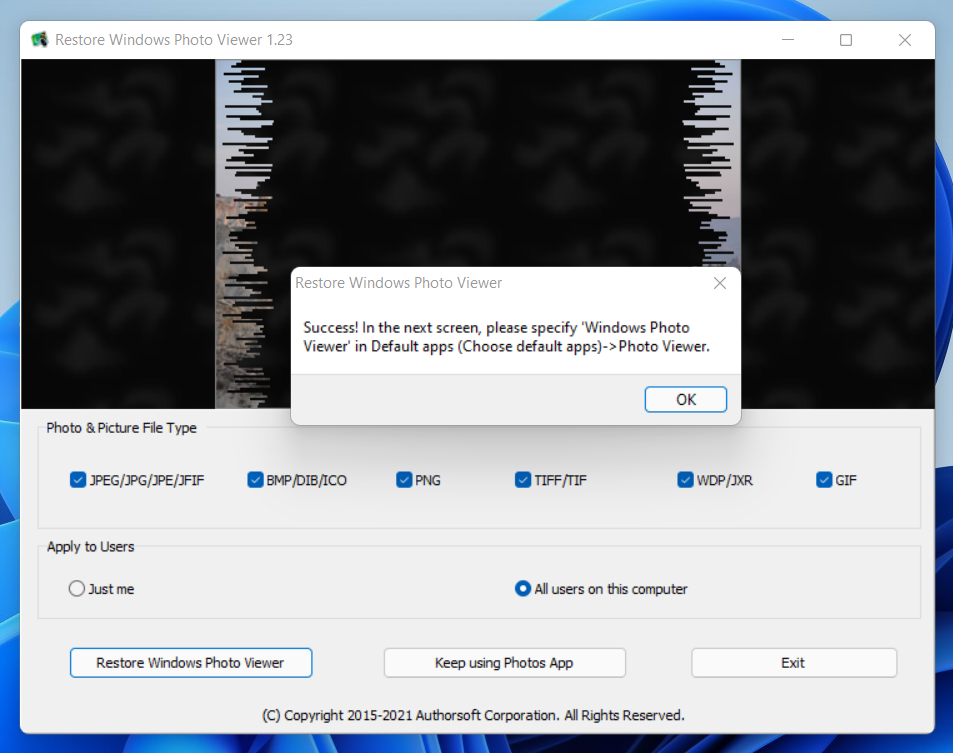The width and height of the screenshot is (953, 753).
Task: Click the Restore Windows Photo Viewer button
Action: (191, 662)
